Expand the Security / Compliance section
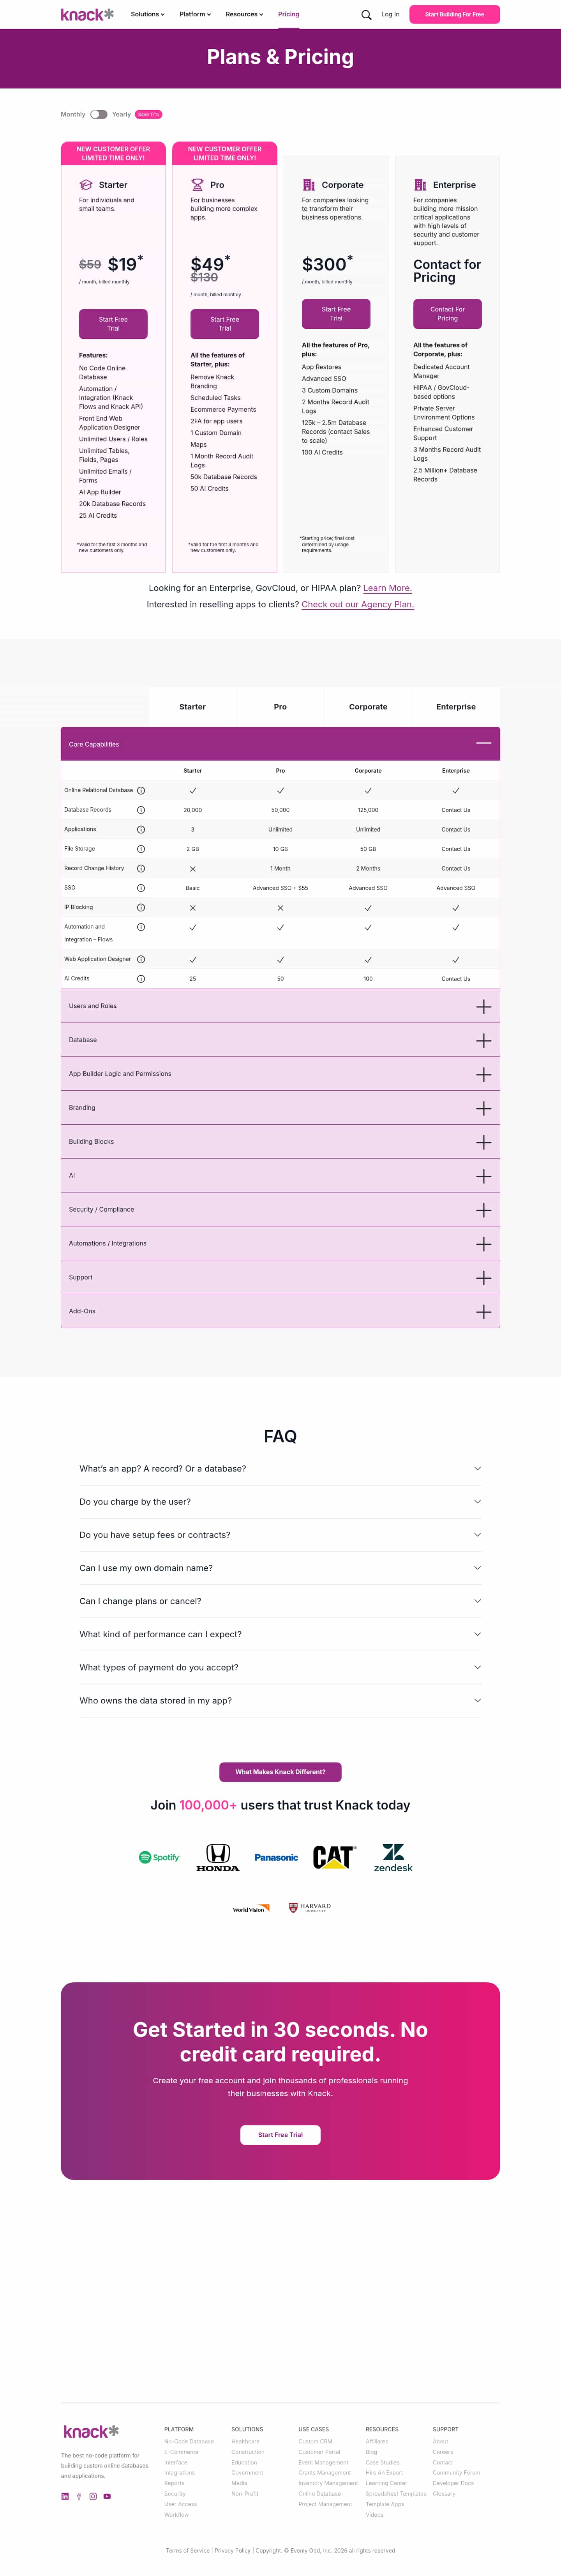Viewport: 561px width, 2576px height. coord(483,1210)
